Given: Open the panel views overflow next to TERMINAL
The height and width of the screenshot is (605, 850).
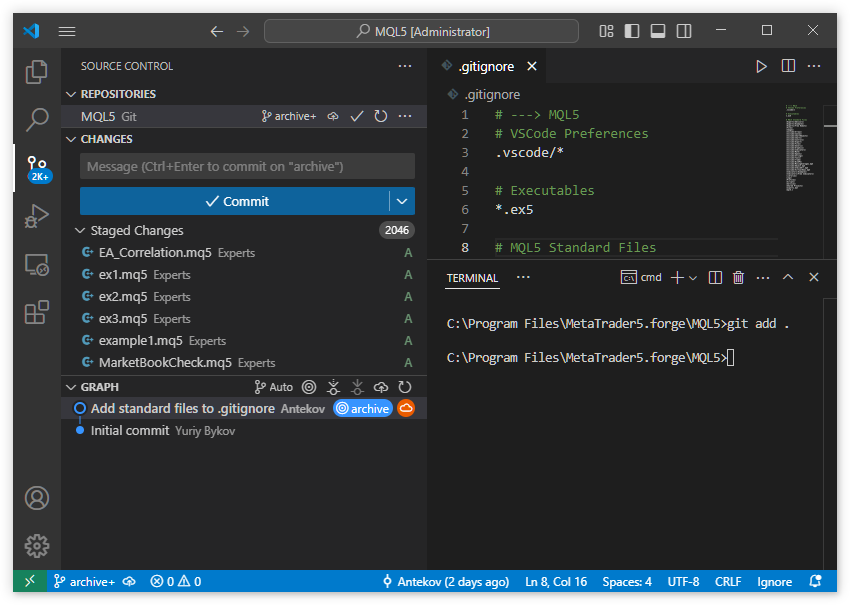Looking at the screenshot, I should click(x=523, y=277).
